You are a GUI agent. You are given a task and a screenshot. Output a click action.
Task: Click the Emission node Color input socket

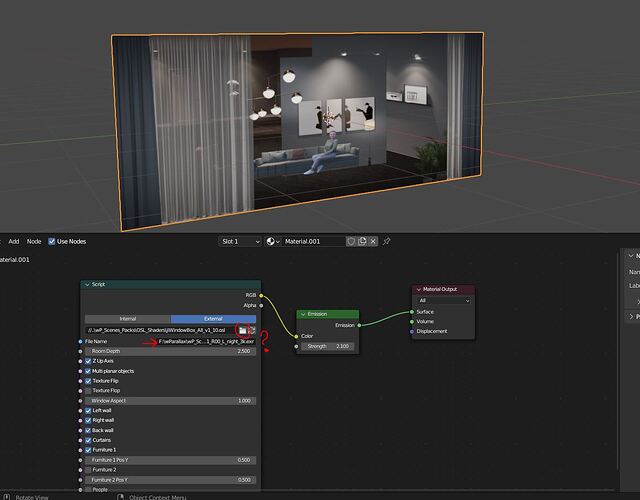pos(296,336)
